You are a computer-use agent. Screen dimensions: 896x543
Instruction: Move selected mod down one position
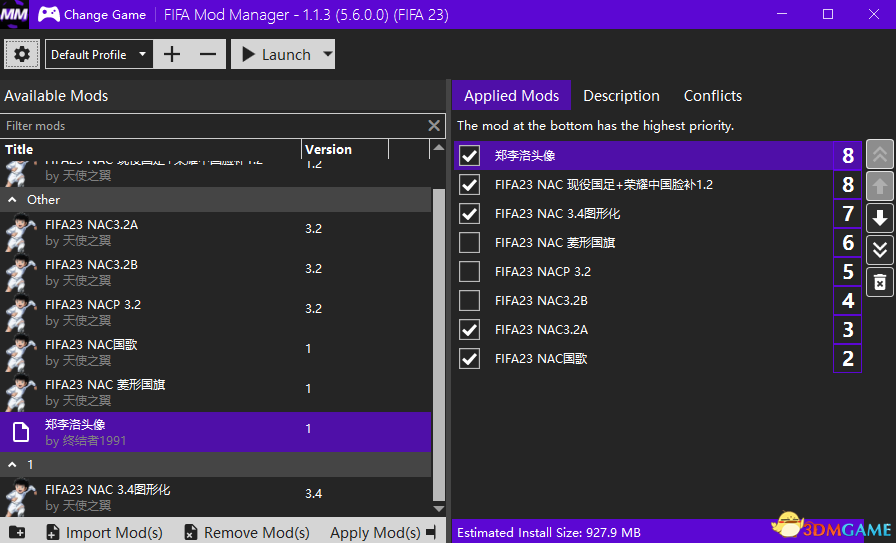878,218
